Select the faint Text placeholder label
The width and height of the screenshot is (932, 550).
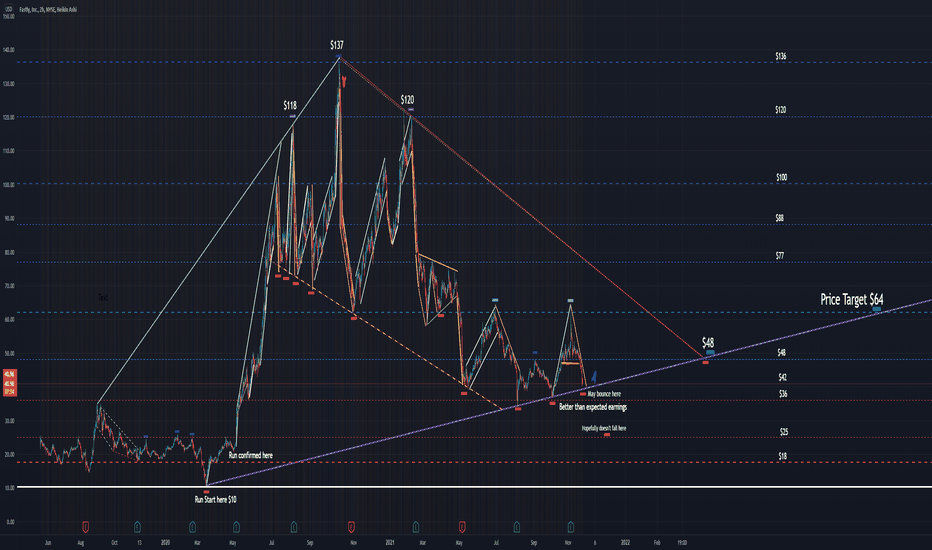click(x=103, y=297)
